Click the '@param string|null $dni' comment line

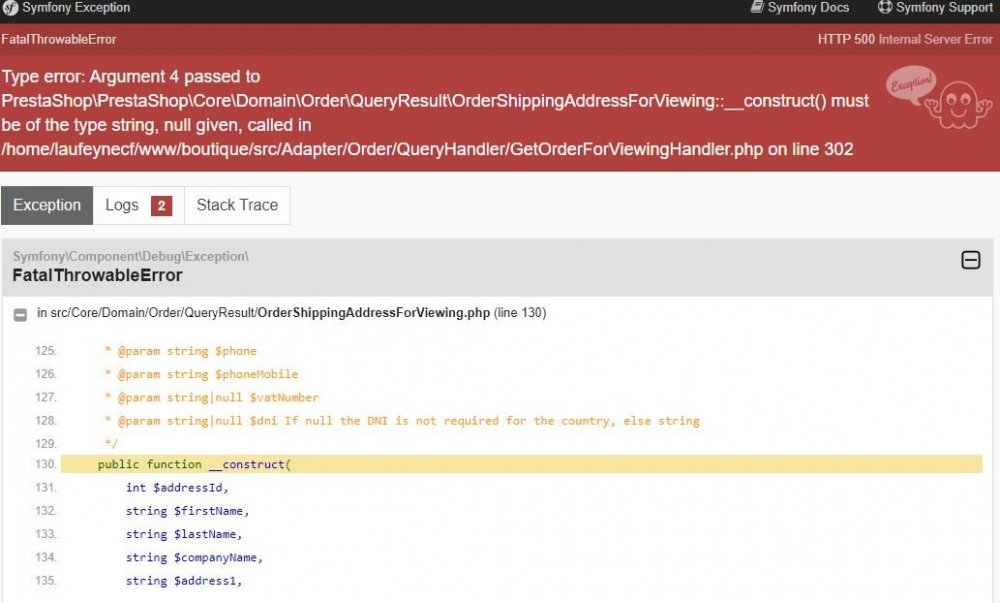point(402,421)
